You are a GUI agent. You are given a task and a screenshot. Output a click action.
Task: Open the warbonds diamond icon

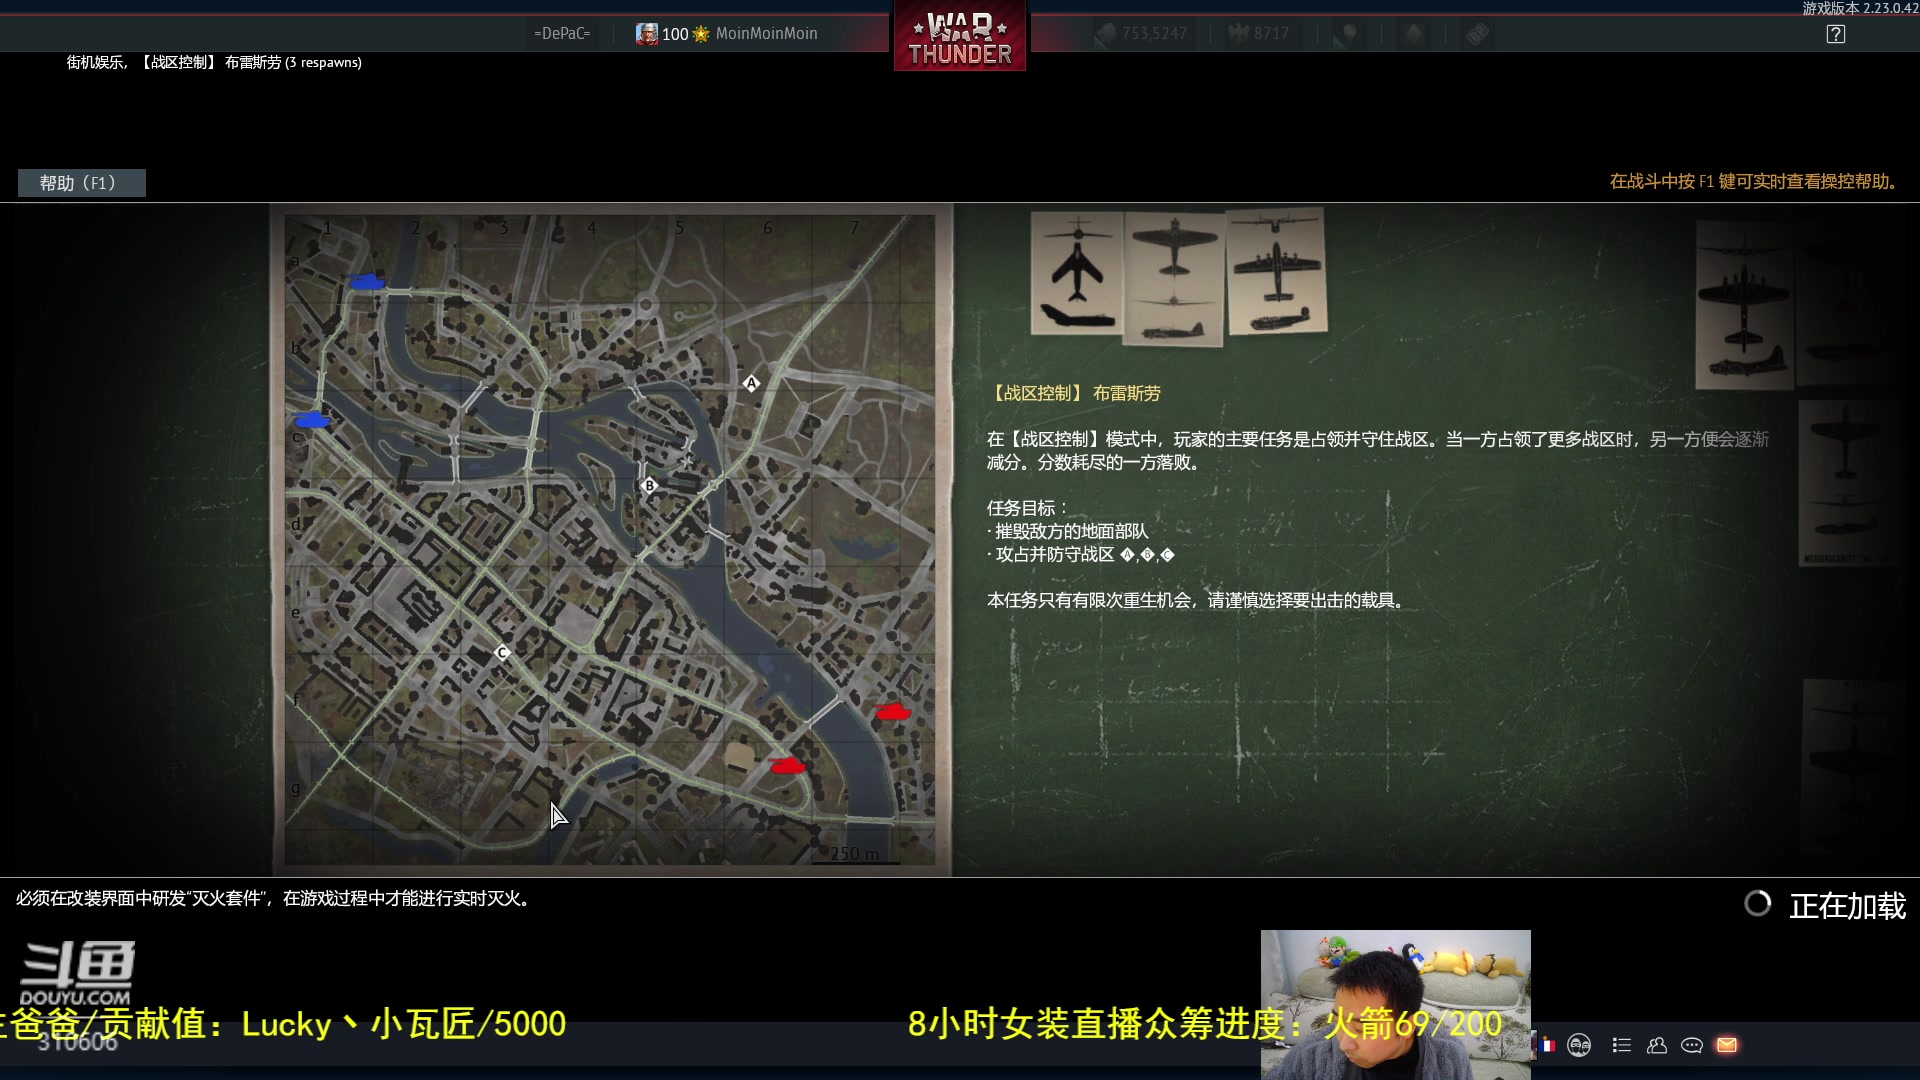point(1413,34)
